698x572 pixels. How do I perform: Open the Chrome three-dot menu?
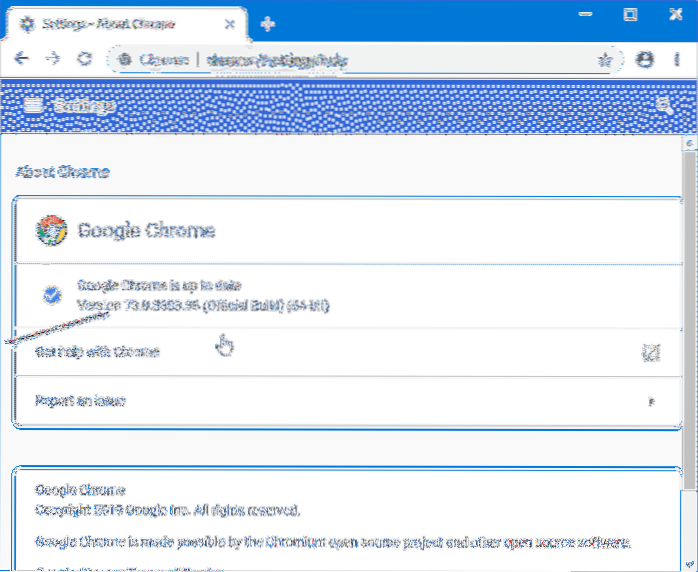click(x=678, y=60)
